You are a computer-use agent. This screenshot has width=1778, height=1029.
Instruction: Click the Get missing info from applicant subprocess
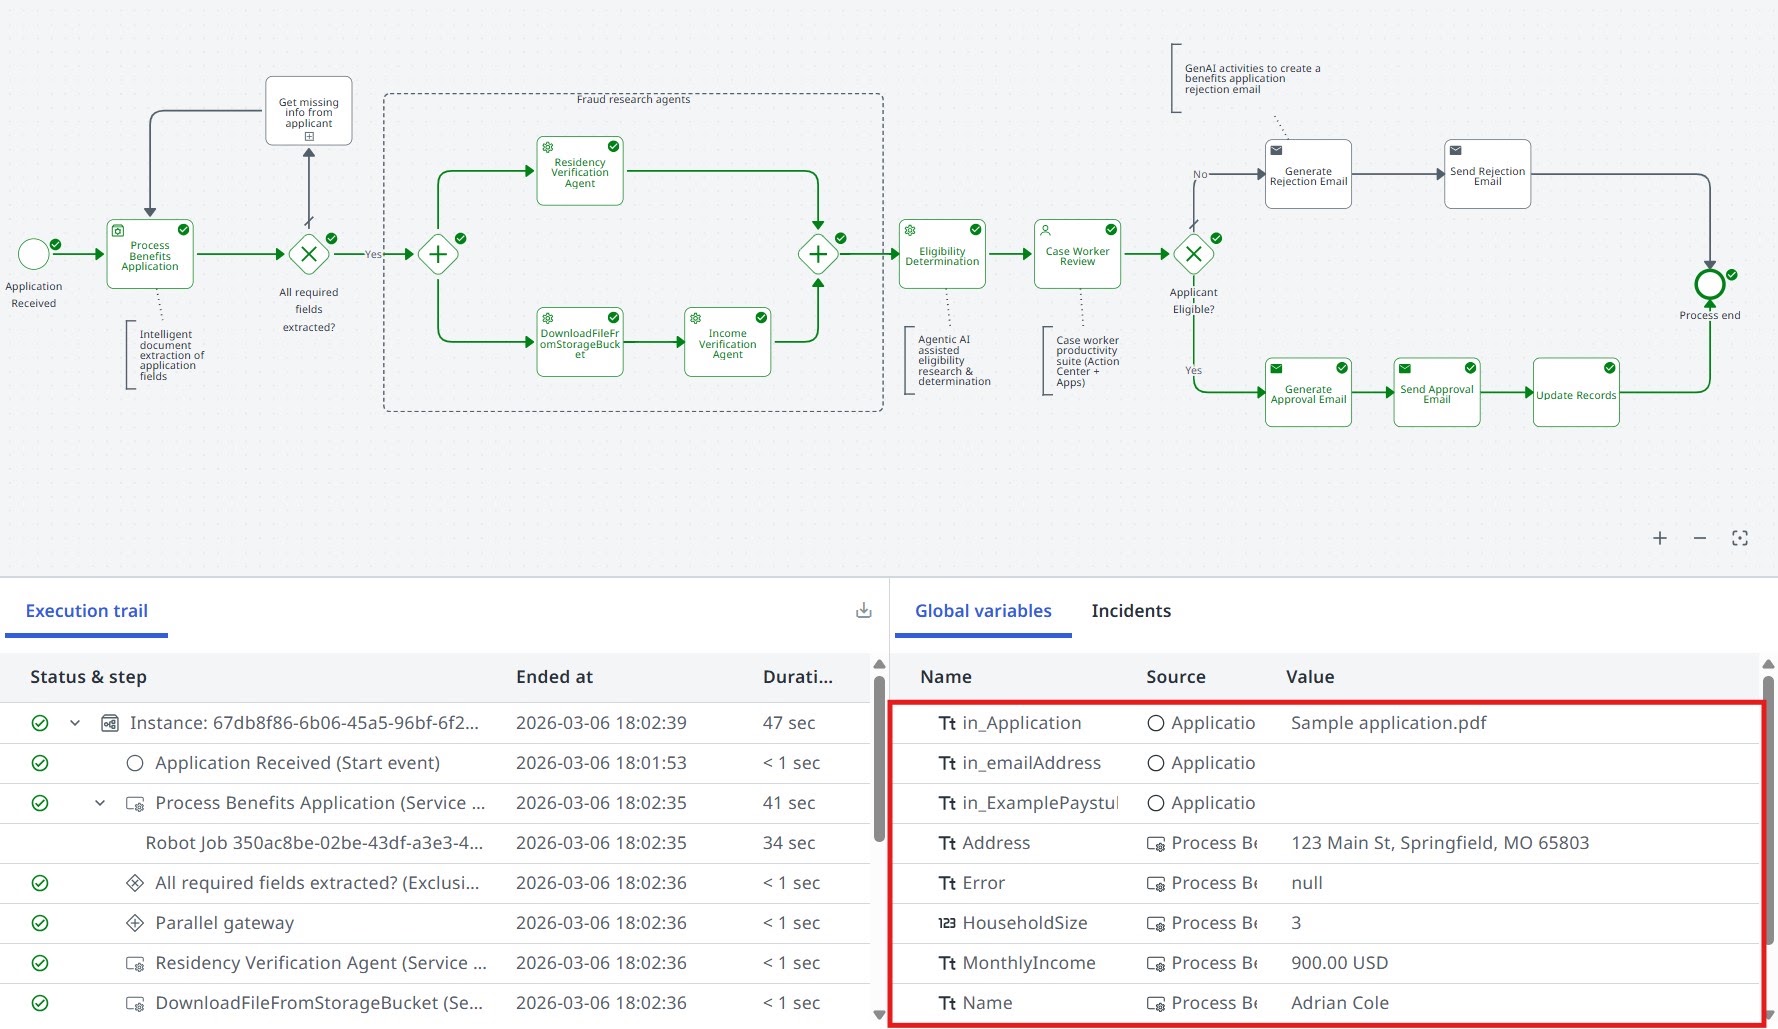(309, 111)
